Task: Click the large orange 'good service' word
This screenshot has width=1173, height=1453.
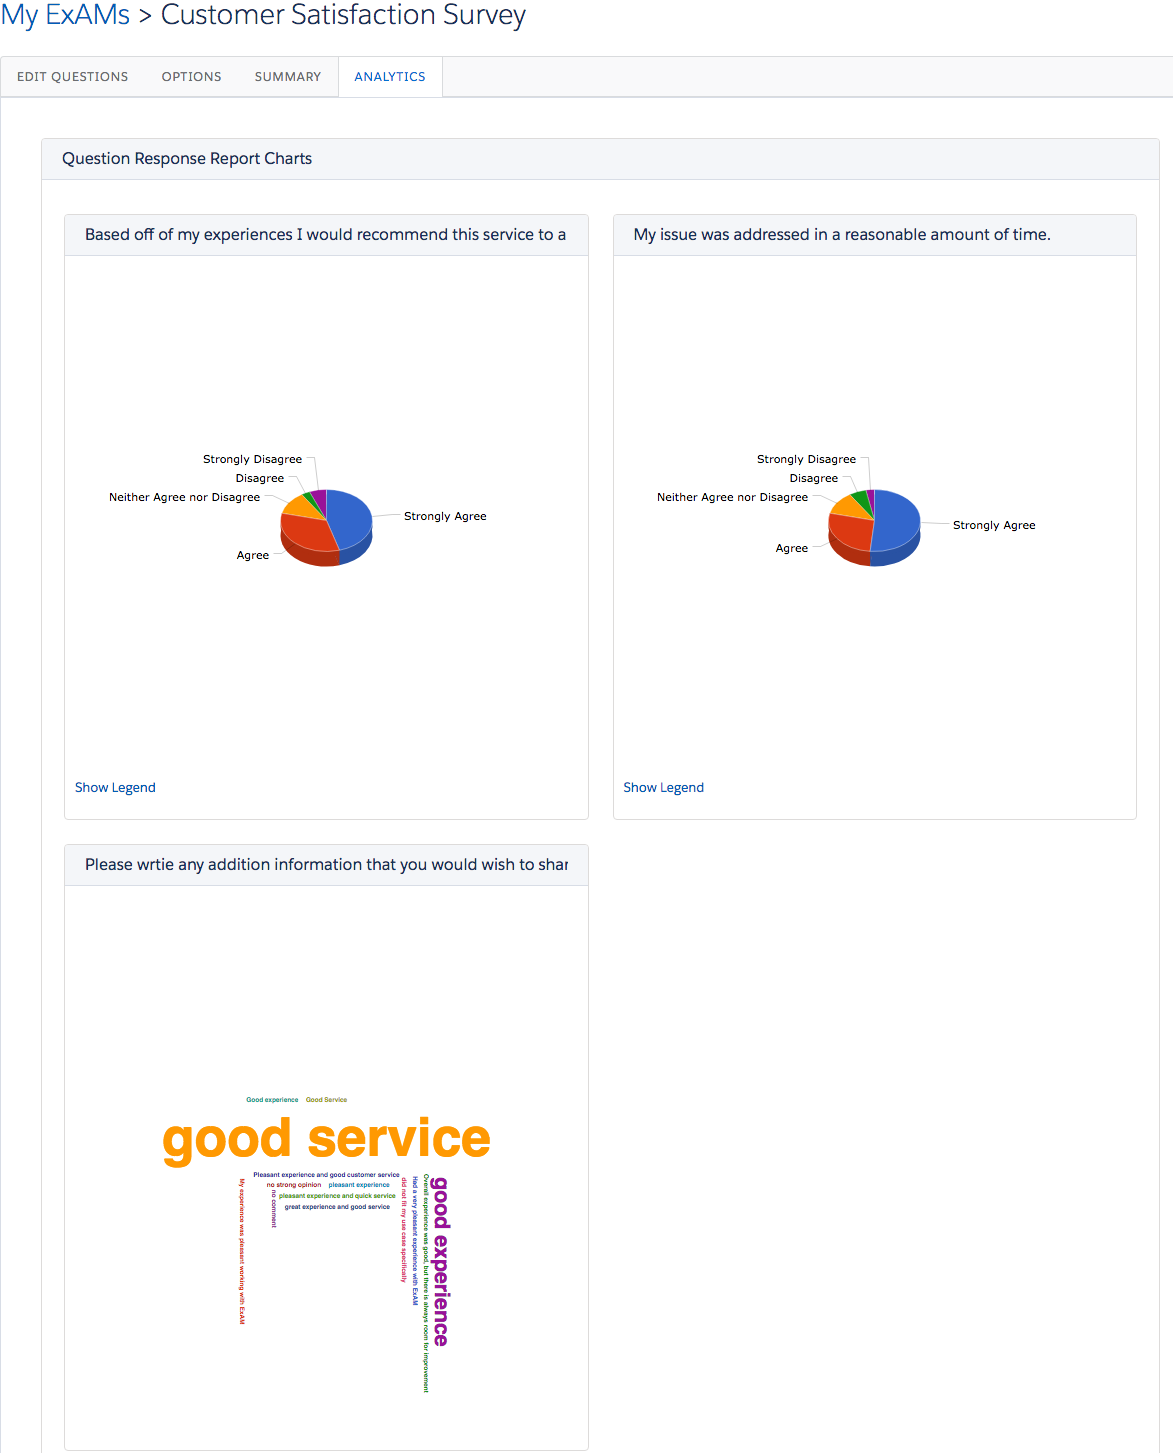Action: coord(326,1140)
